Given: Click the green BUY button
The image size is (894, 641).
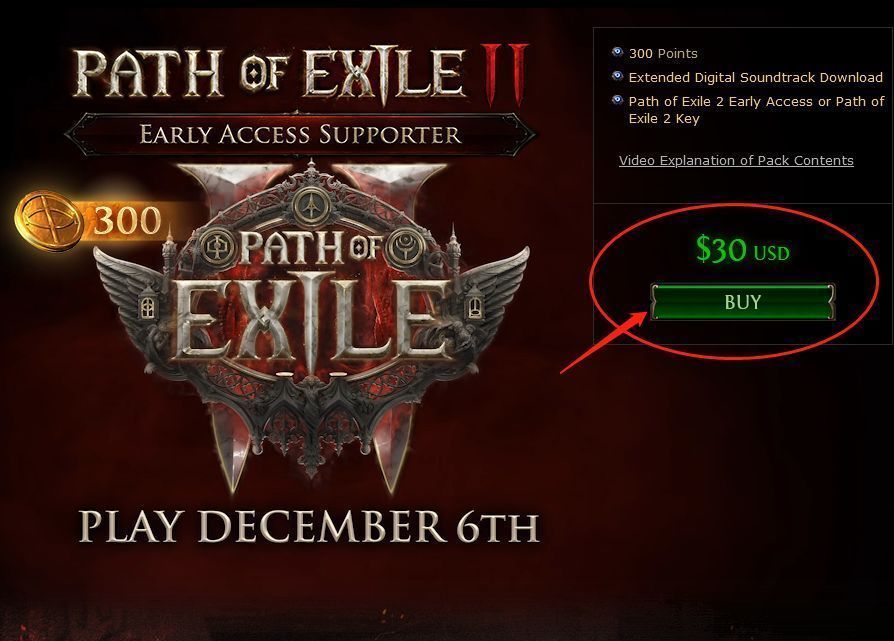Looking at the screenshot, I should point(742,302).
